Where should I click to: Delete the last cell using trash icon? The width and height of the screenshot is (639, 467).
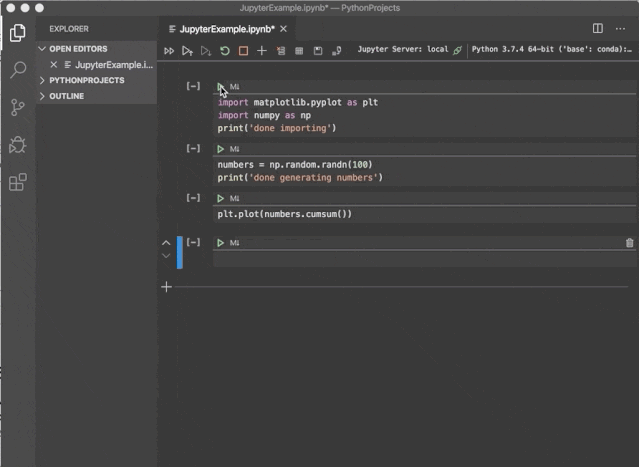click(x=629, y=243)
